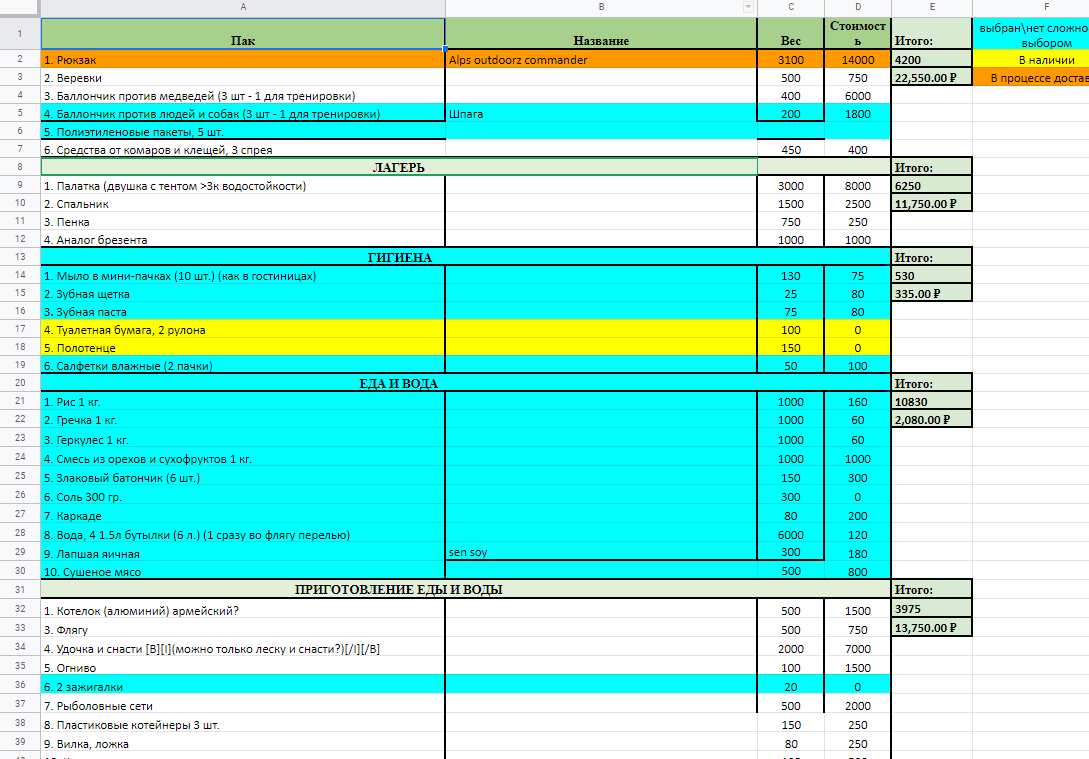Click bear spray row '3. Баллончик против медведей'
The height and width of the screenshot is (759, 1089).
(243, 96)
